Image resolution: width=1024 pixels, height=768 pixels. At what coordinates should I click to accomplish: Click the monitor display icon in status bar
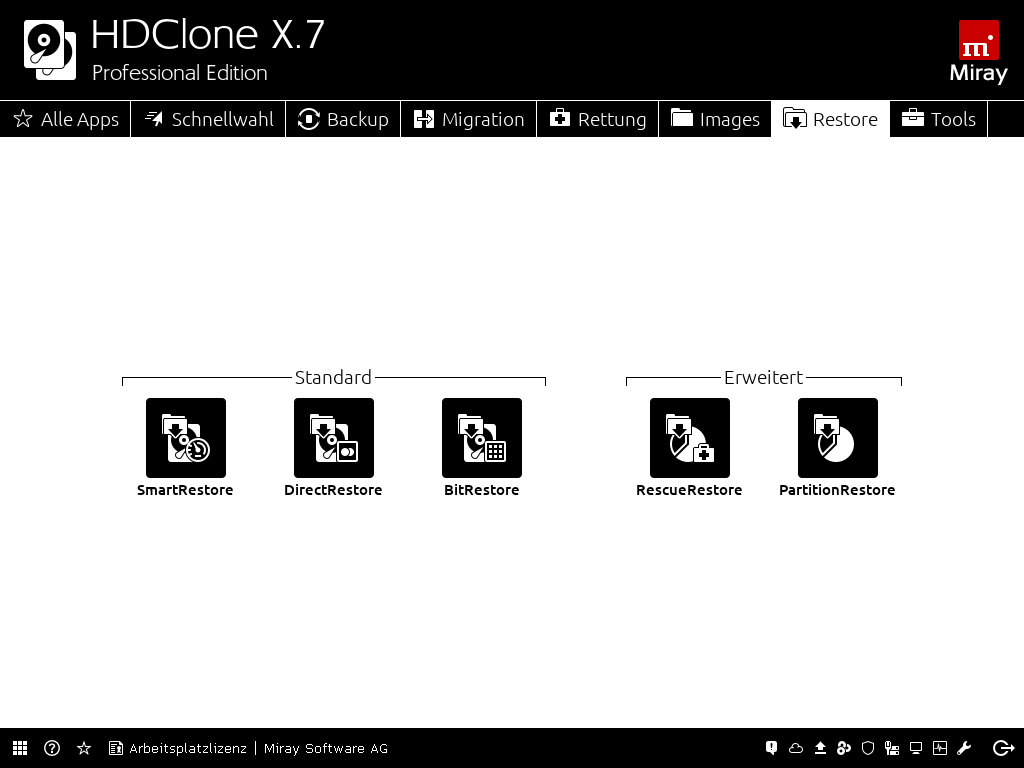[x=915, y=748]
